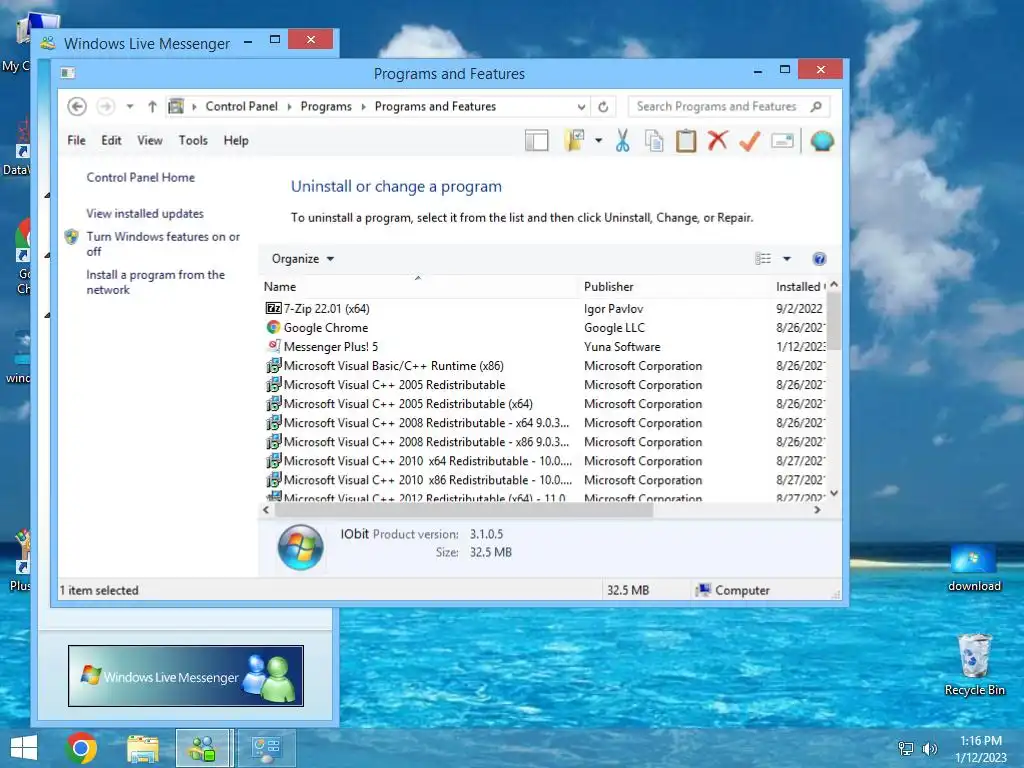Screen dimensions: 1024x768
Task: Click the Back navigation arrow
Action: [x=77, y=106]
